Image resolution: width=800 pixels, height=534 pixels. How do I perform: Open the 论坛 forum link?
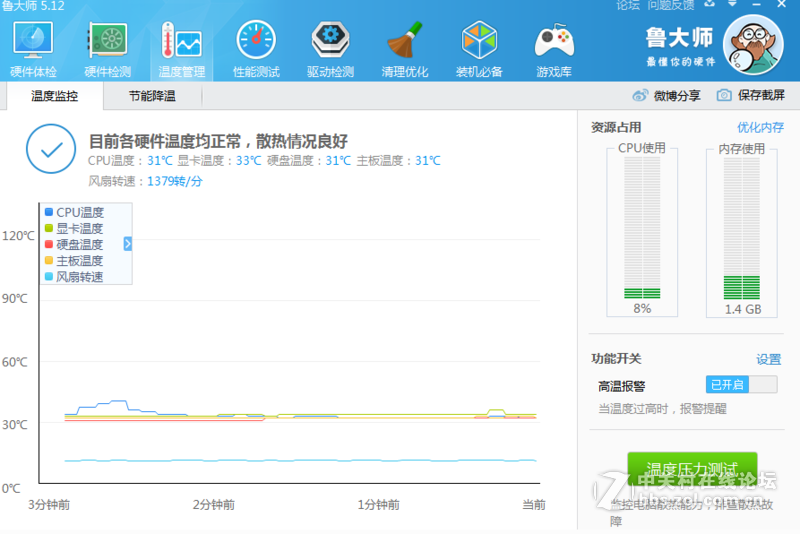[628, 5]
